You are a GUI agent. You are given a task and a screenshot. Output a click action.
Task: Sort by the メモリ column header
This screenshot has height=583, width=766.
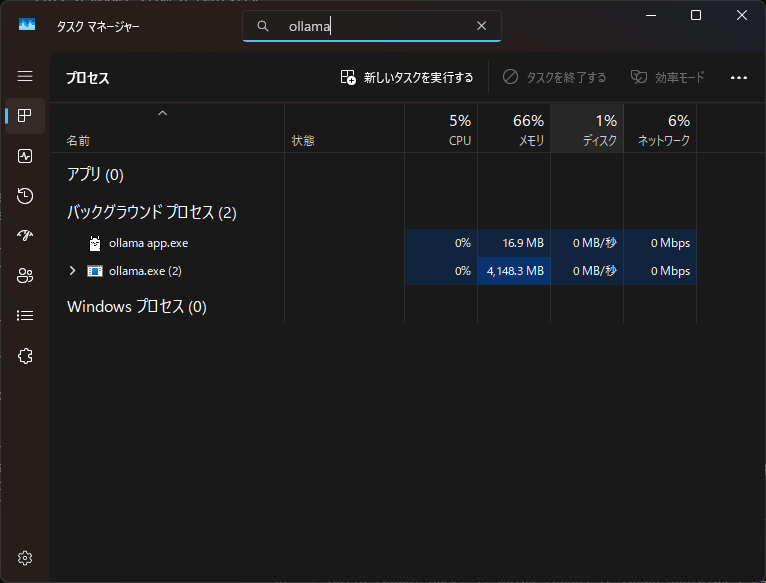tap(514, 129)
